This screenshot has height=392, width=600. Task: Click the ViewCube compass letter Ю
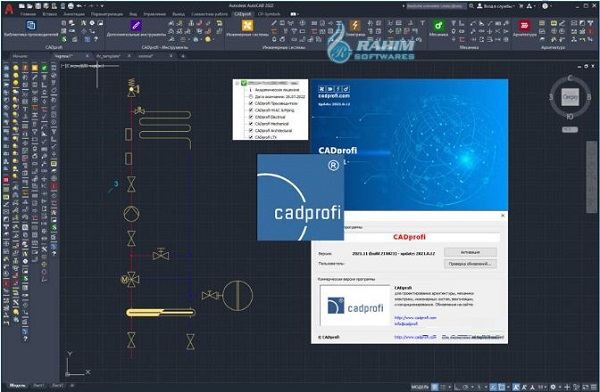[570, 116]
